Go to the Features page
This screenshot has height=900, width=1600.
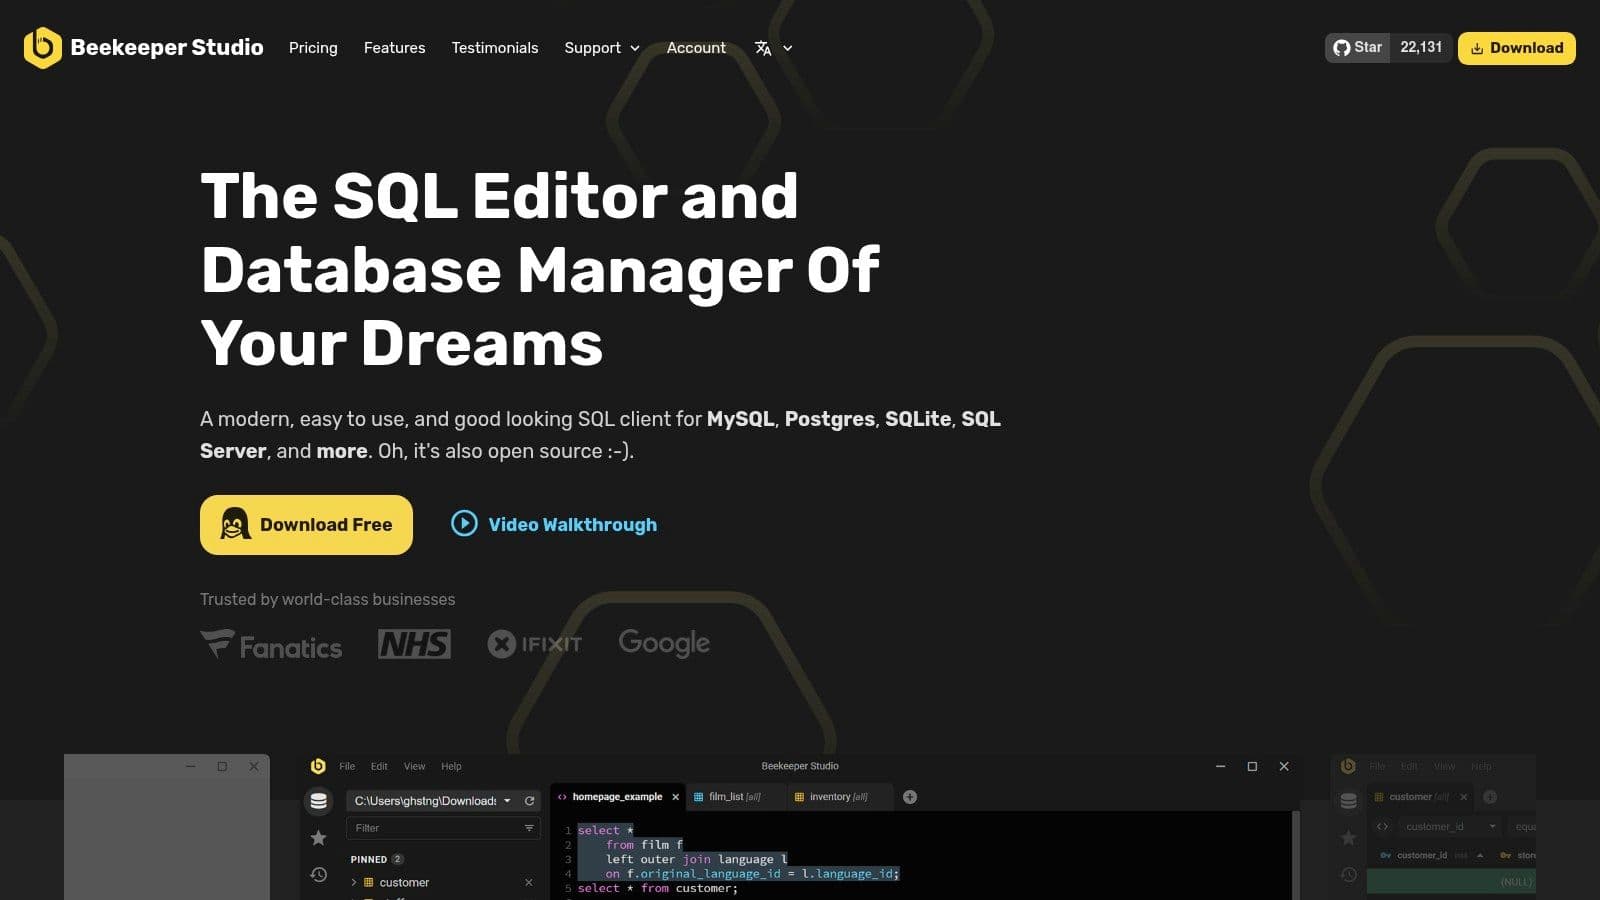394,48
